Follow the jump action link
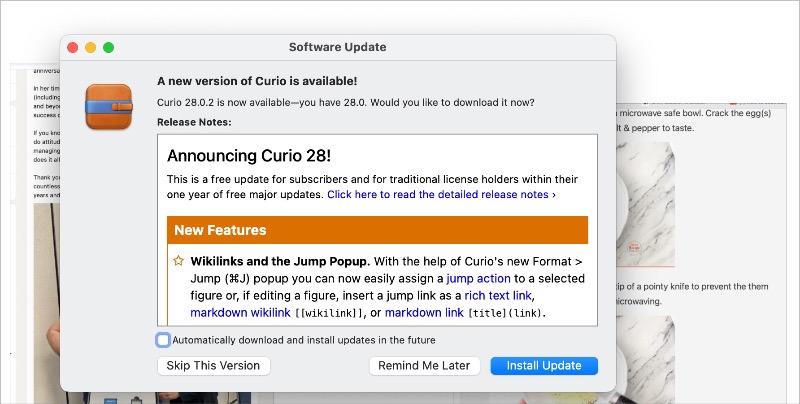 [478, 279]
